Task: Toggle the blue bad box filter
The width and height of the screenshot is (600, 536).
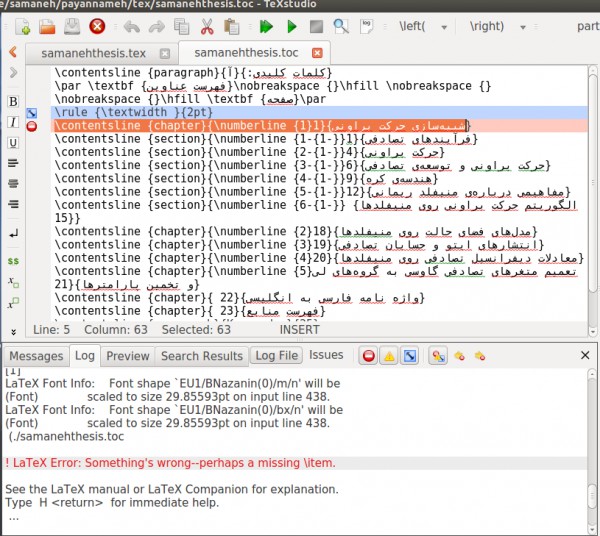Action: coord(410,356)
